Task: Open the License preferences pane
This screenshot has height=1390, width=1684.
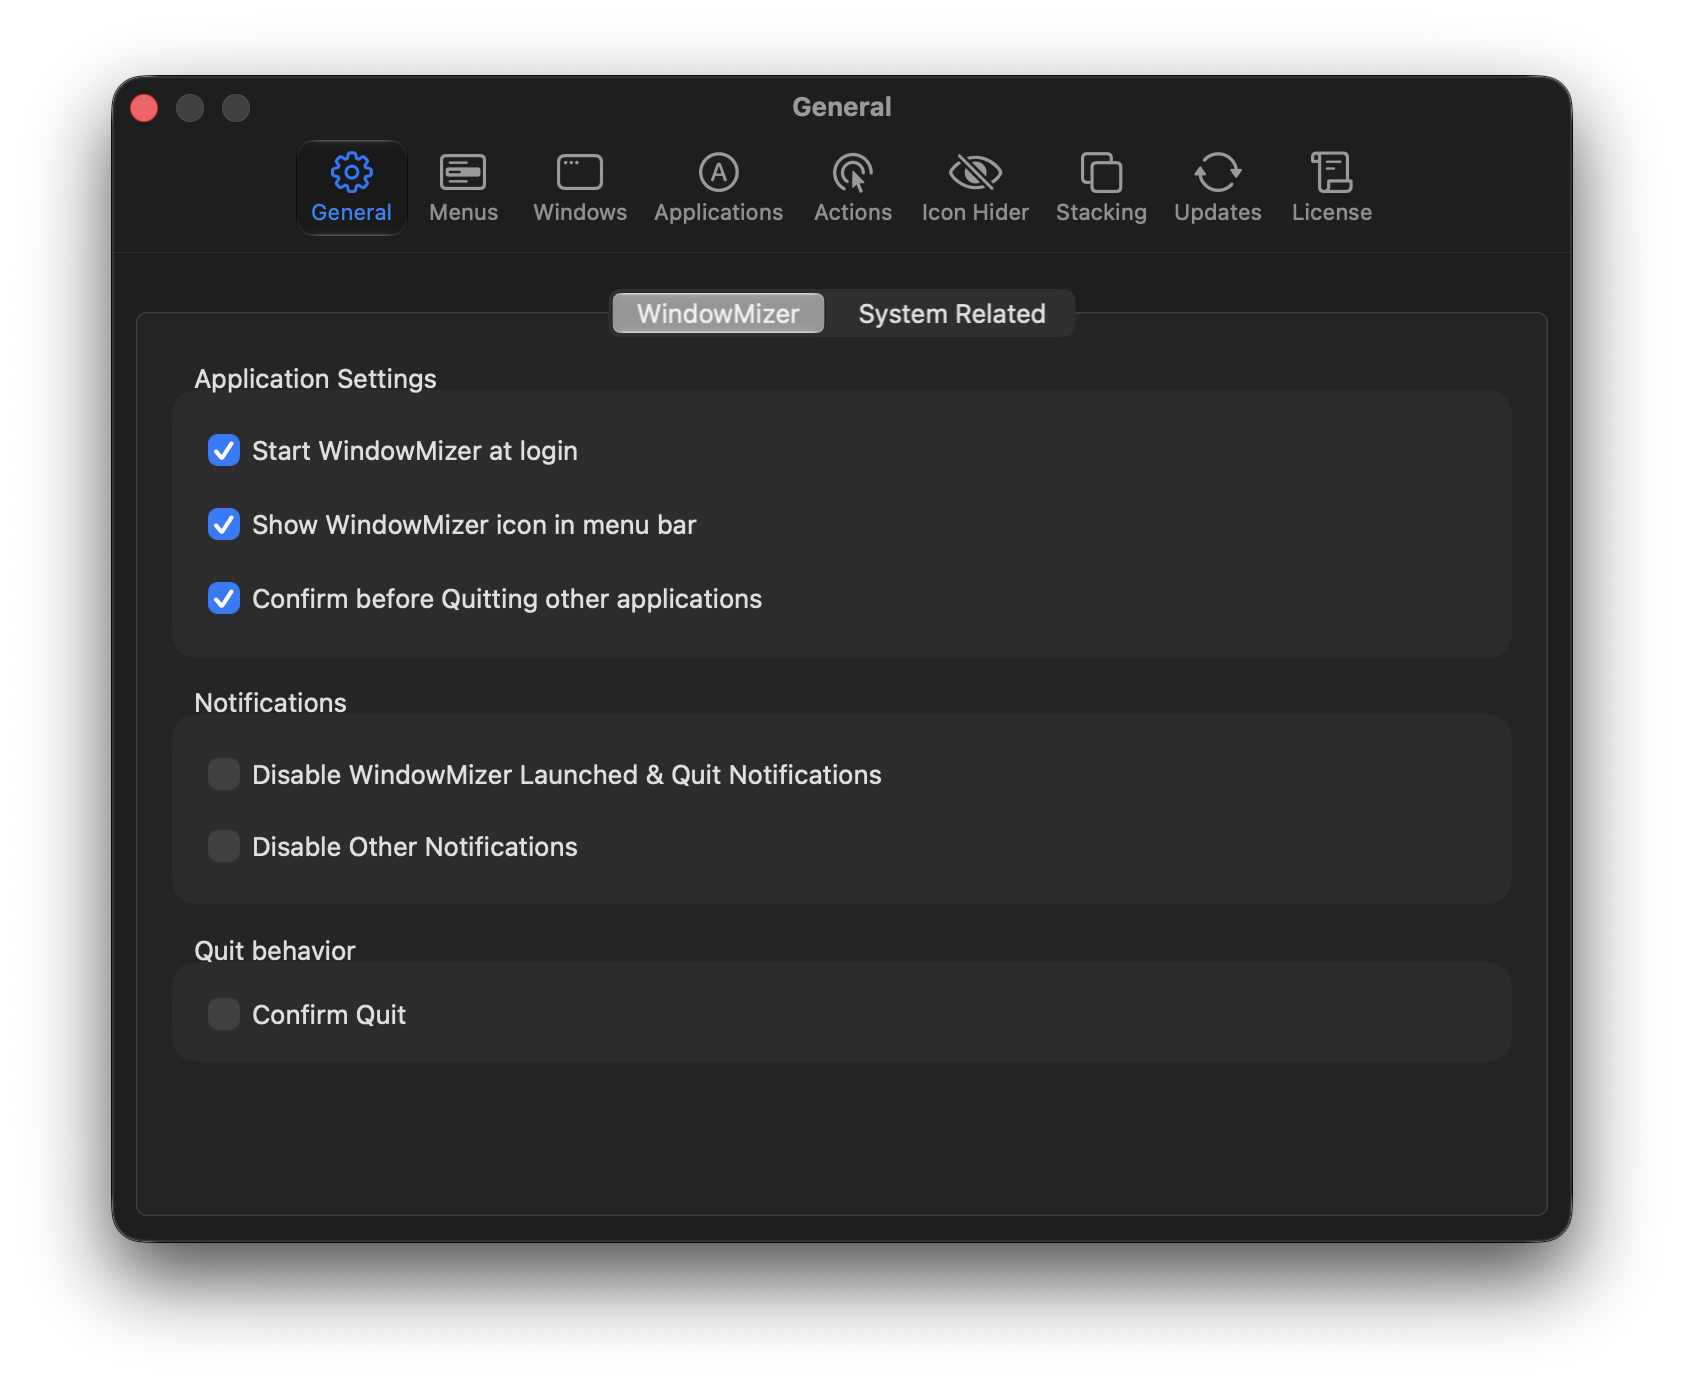Action: pyautogui.click(x=1331, y=188)
